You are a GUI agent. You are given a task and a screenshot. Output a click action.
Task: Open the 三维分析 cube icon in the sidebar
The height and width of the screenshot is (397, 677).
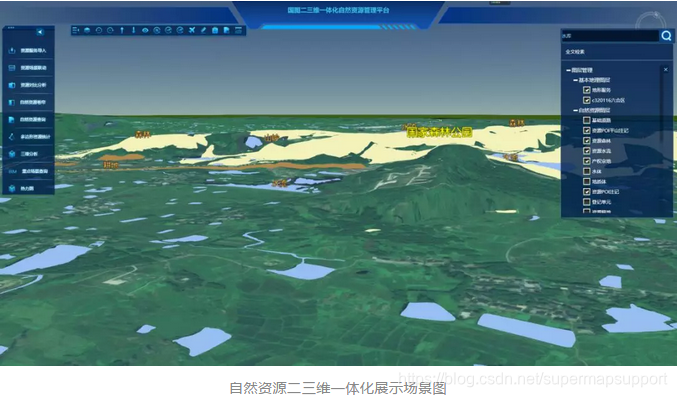[12, 154]
